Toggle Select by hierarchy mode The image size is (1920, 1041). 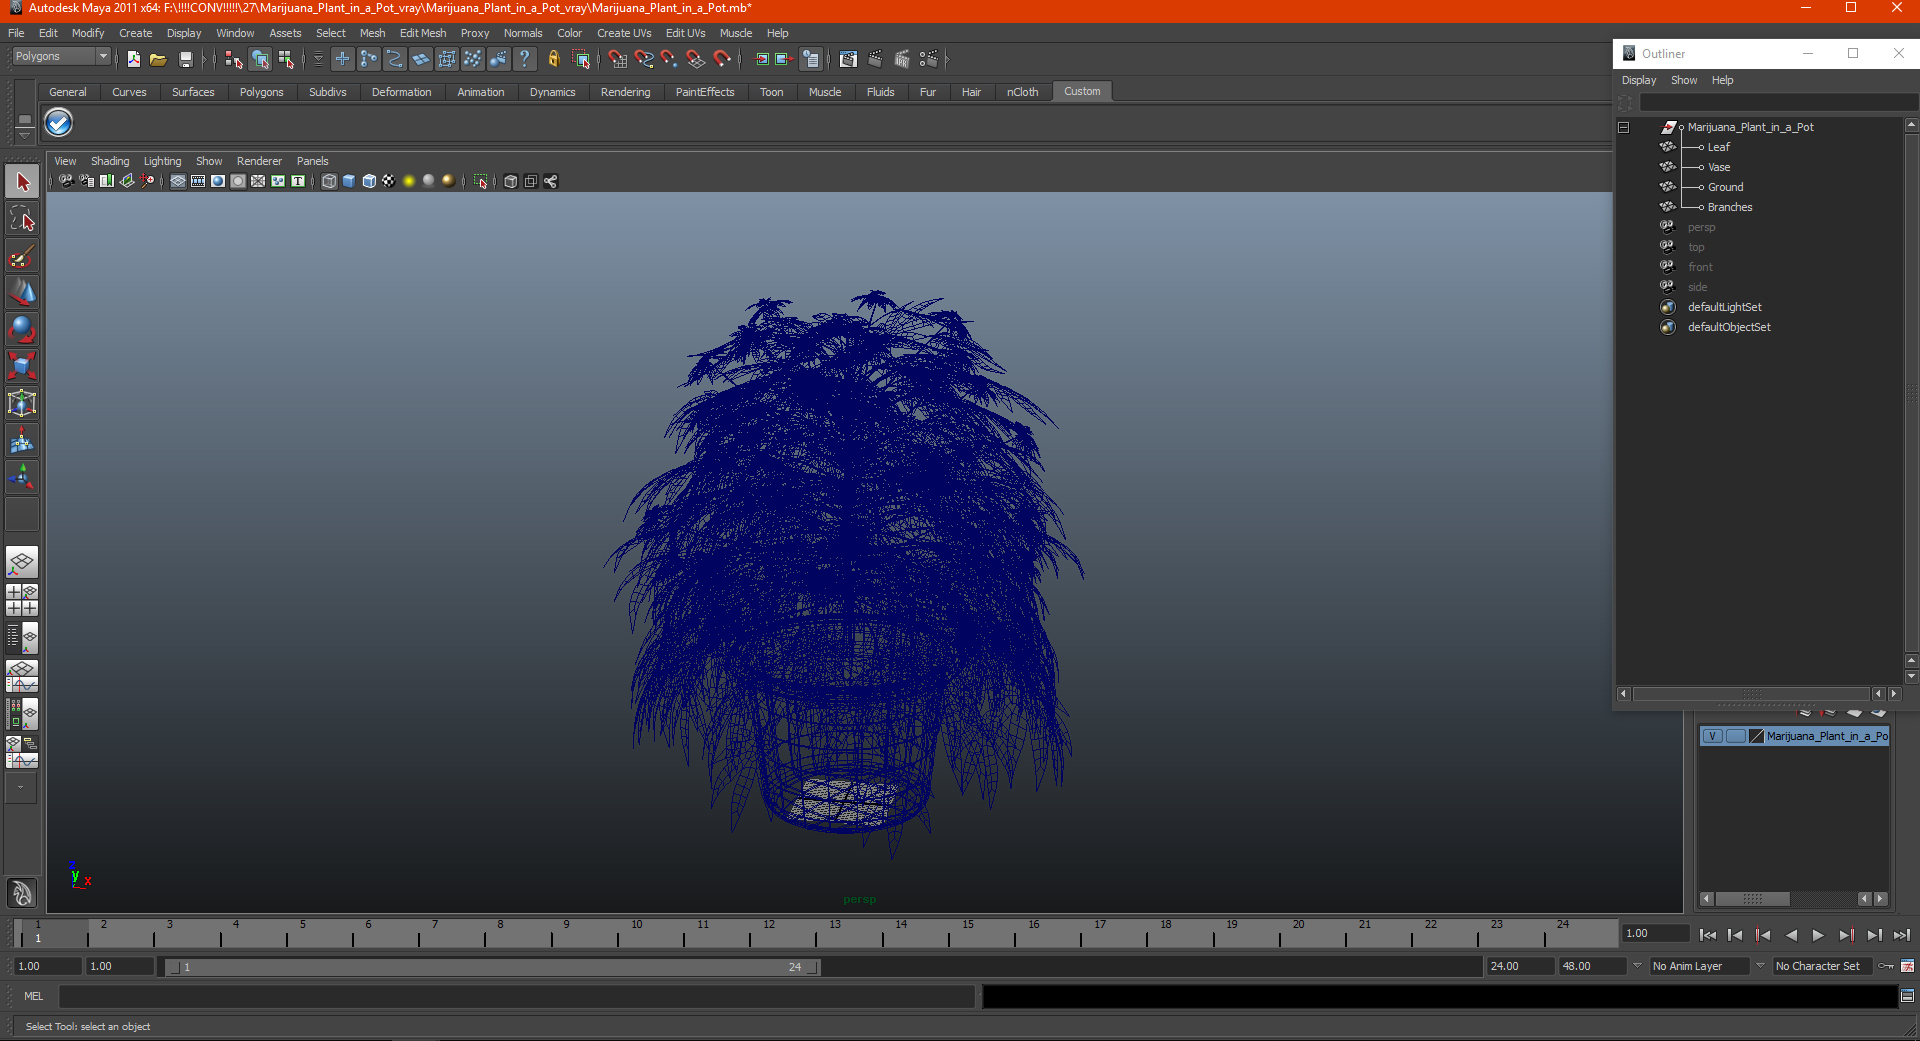(234, 60)
